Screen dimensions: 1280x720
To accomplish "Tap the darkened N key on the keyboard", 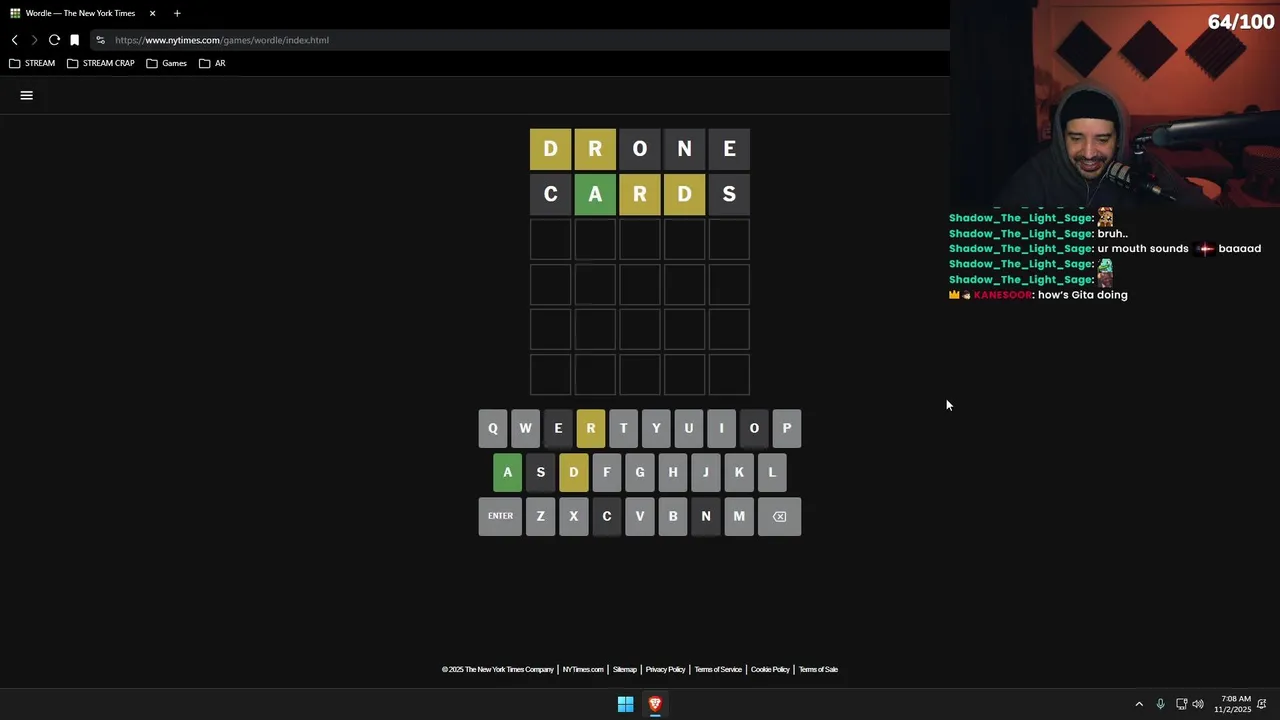I will coord(706,516).
